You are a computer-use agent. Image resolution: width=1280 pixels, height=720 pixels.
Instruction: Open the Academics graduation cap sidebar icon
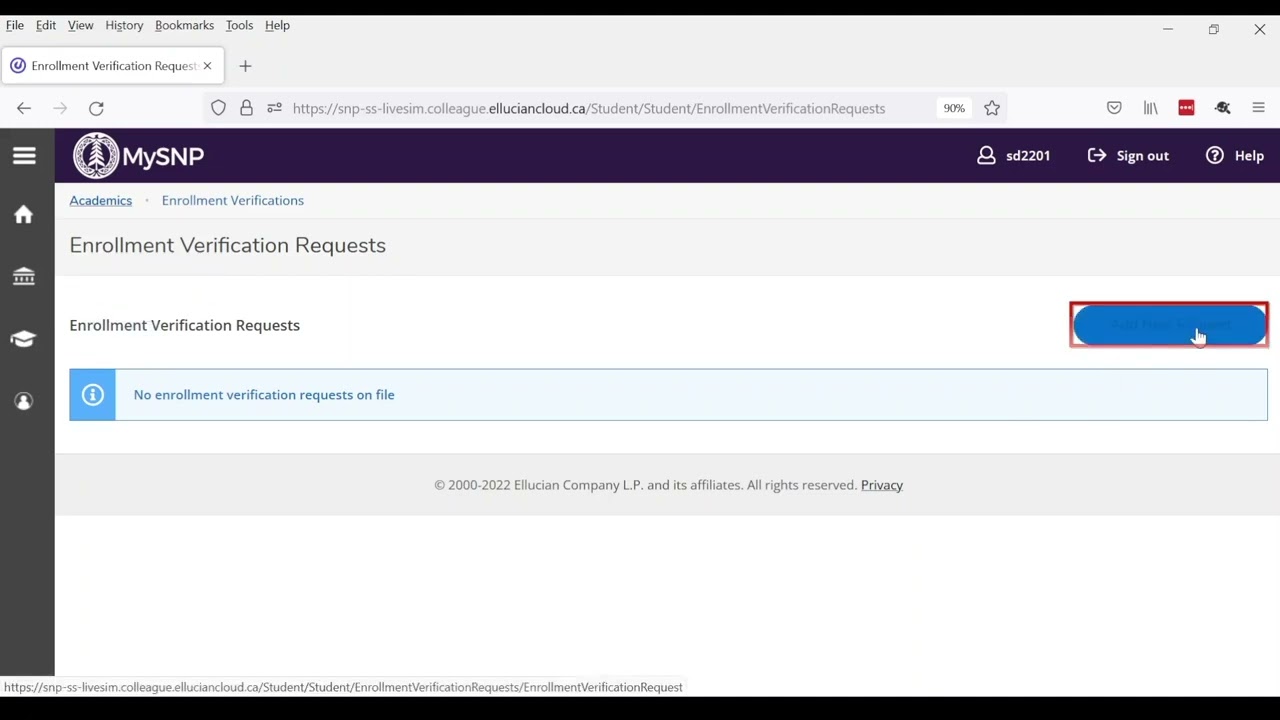click(x=23, y=339)
